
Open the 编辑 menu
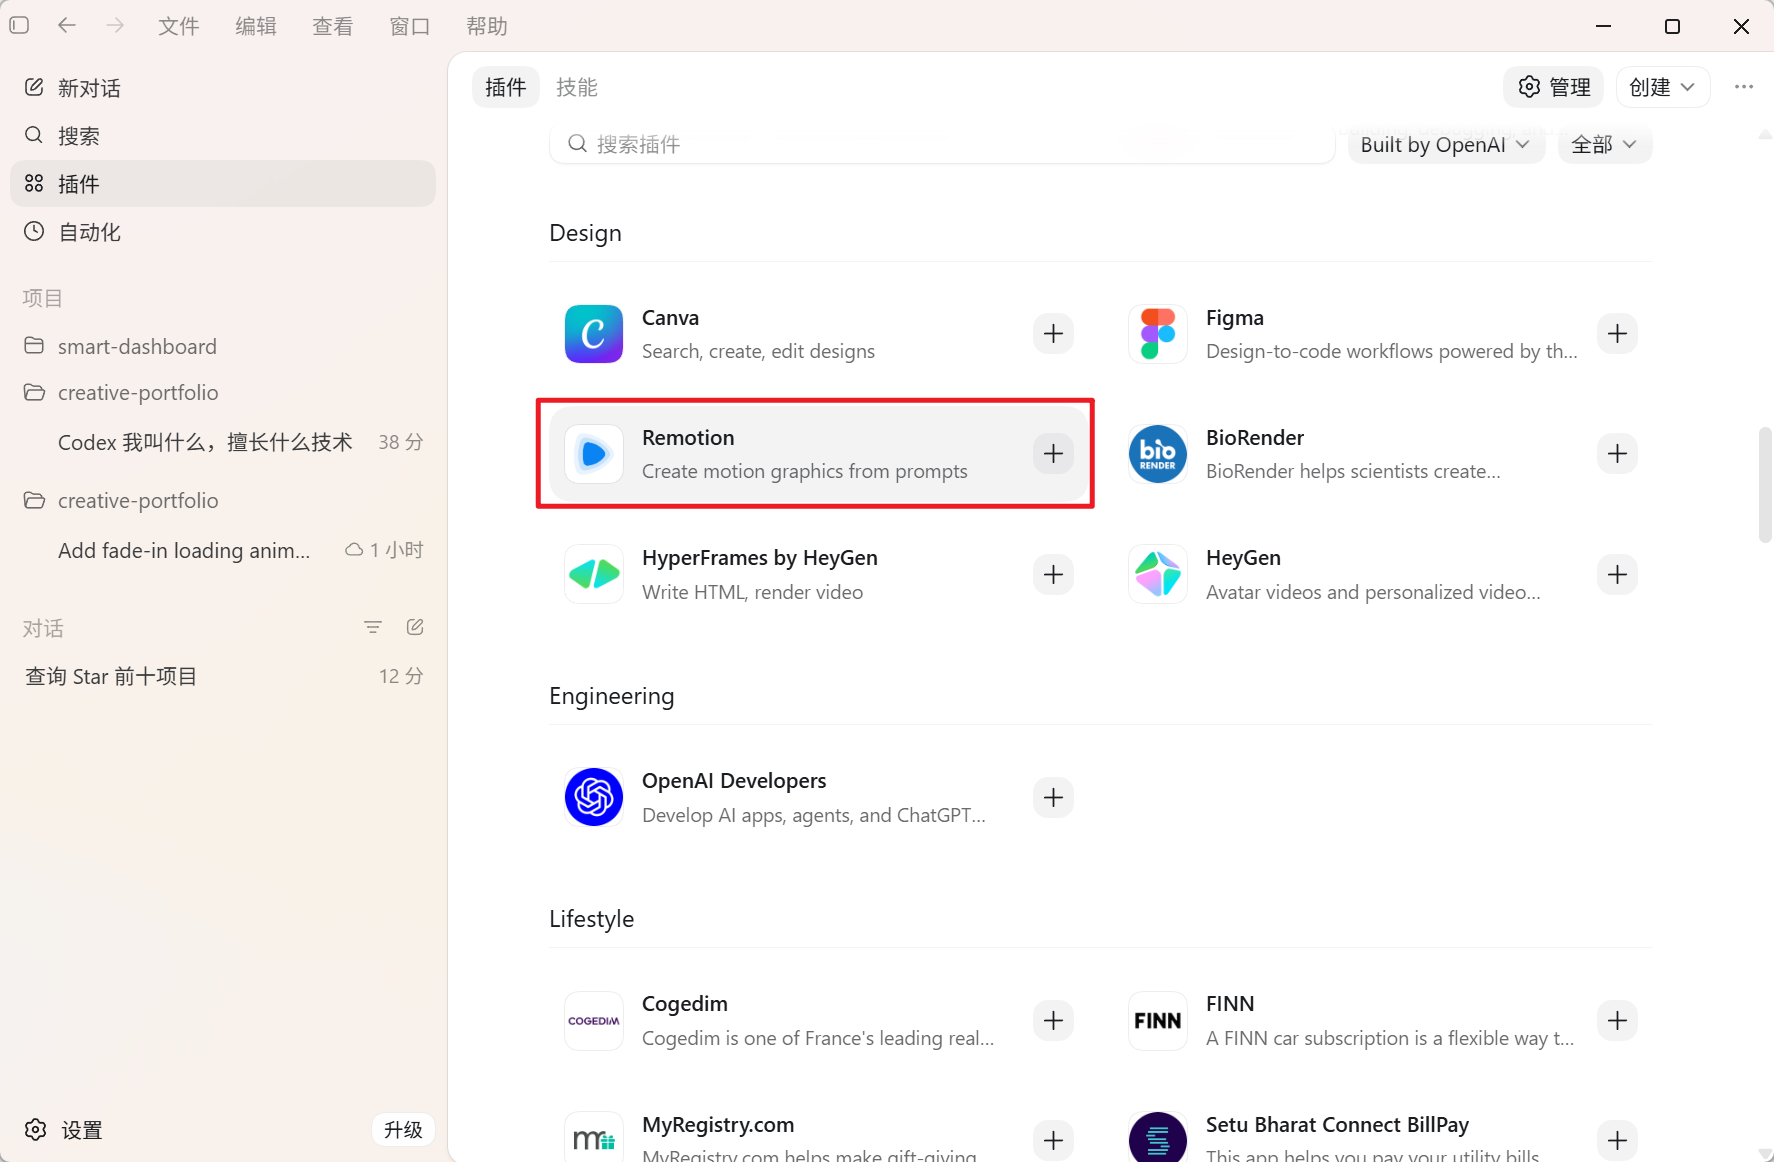256,26
